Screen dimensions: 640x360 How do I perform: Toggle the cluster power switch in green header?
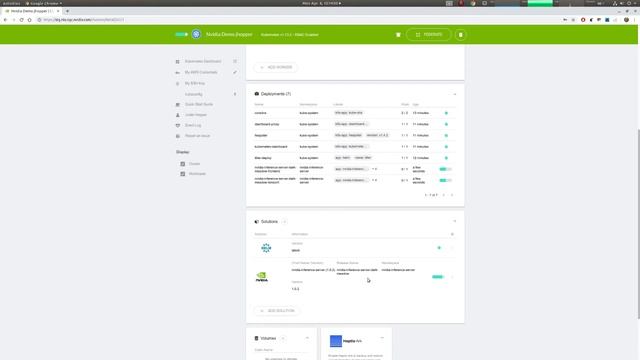(182, 35)
